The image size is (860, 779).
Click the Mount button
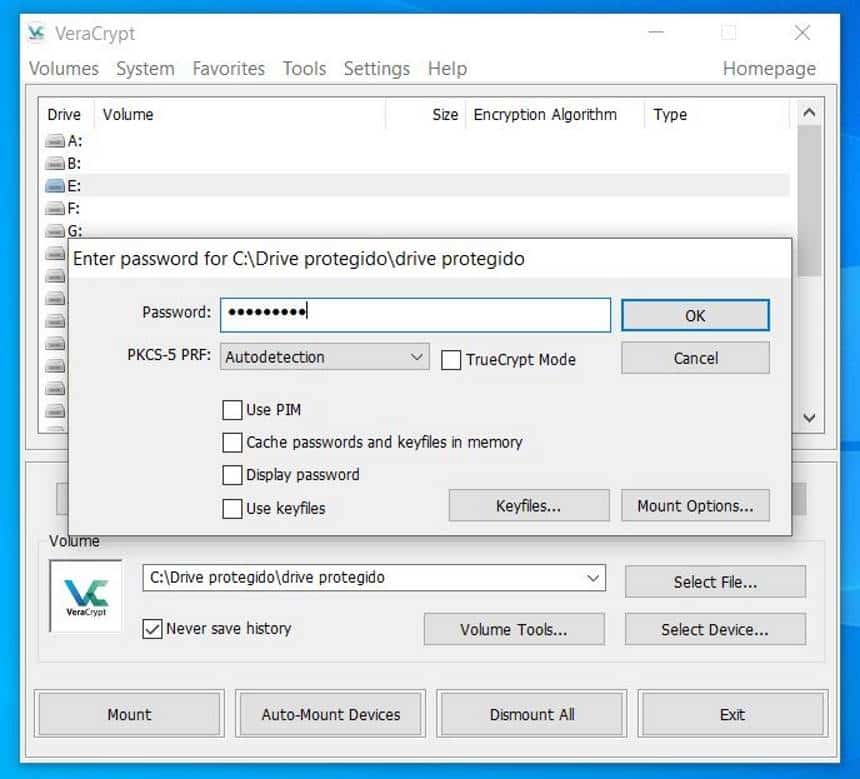(129, 714)
